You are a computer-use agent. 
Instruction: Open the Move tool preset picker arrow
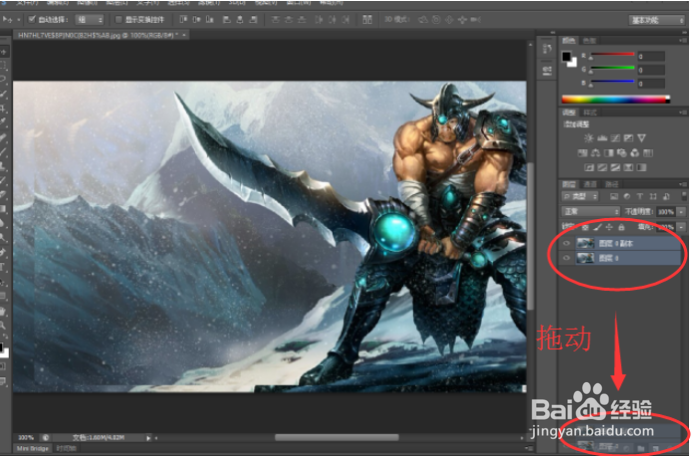pos(19,19)
